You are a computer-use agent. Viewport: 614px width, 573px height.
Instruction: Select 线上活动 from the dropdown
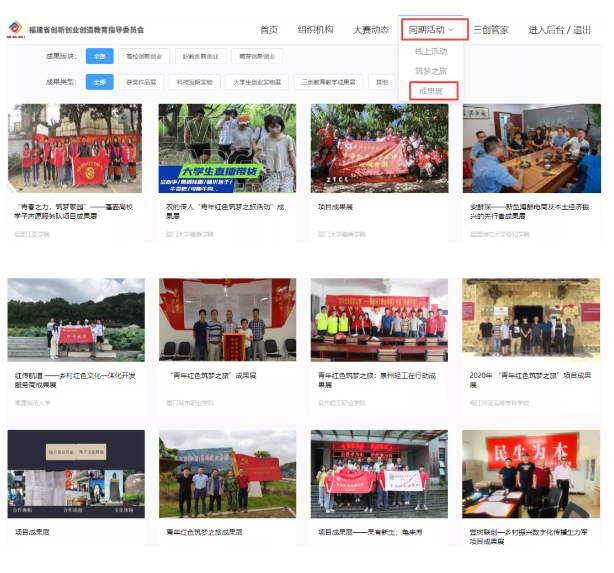click(431, 51)
